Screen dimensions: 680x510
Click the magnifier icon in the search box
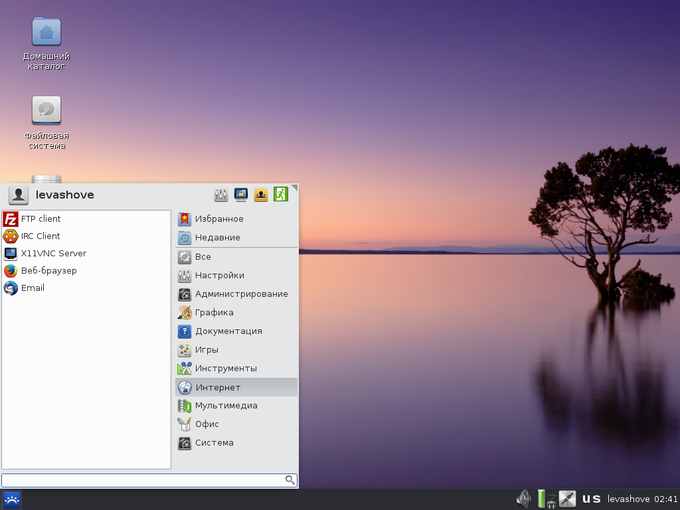290,480
